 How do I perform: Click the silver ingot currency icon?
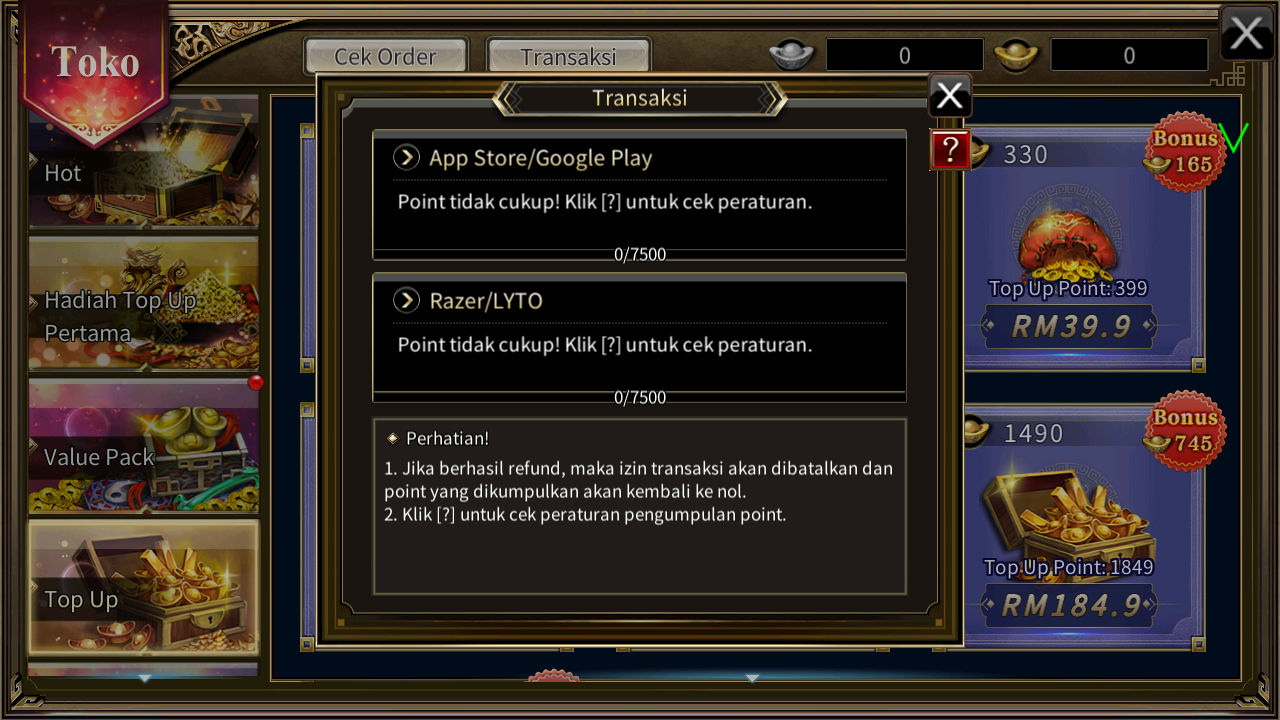(x=792, y=55)
